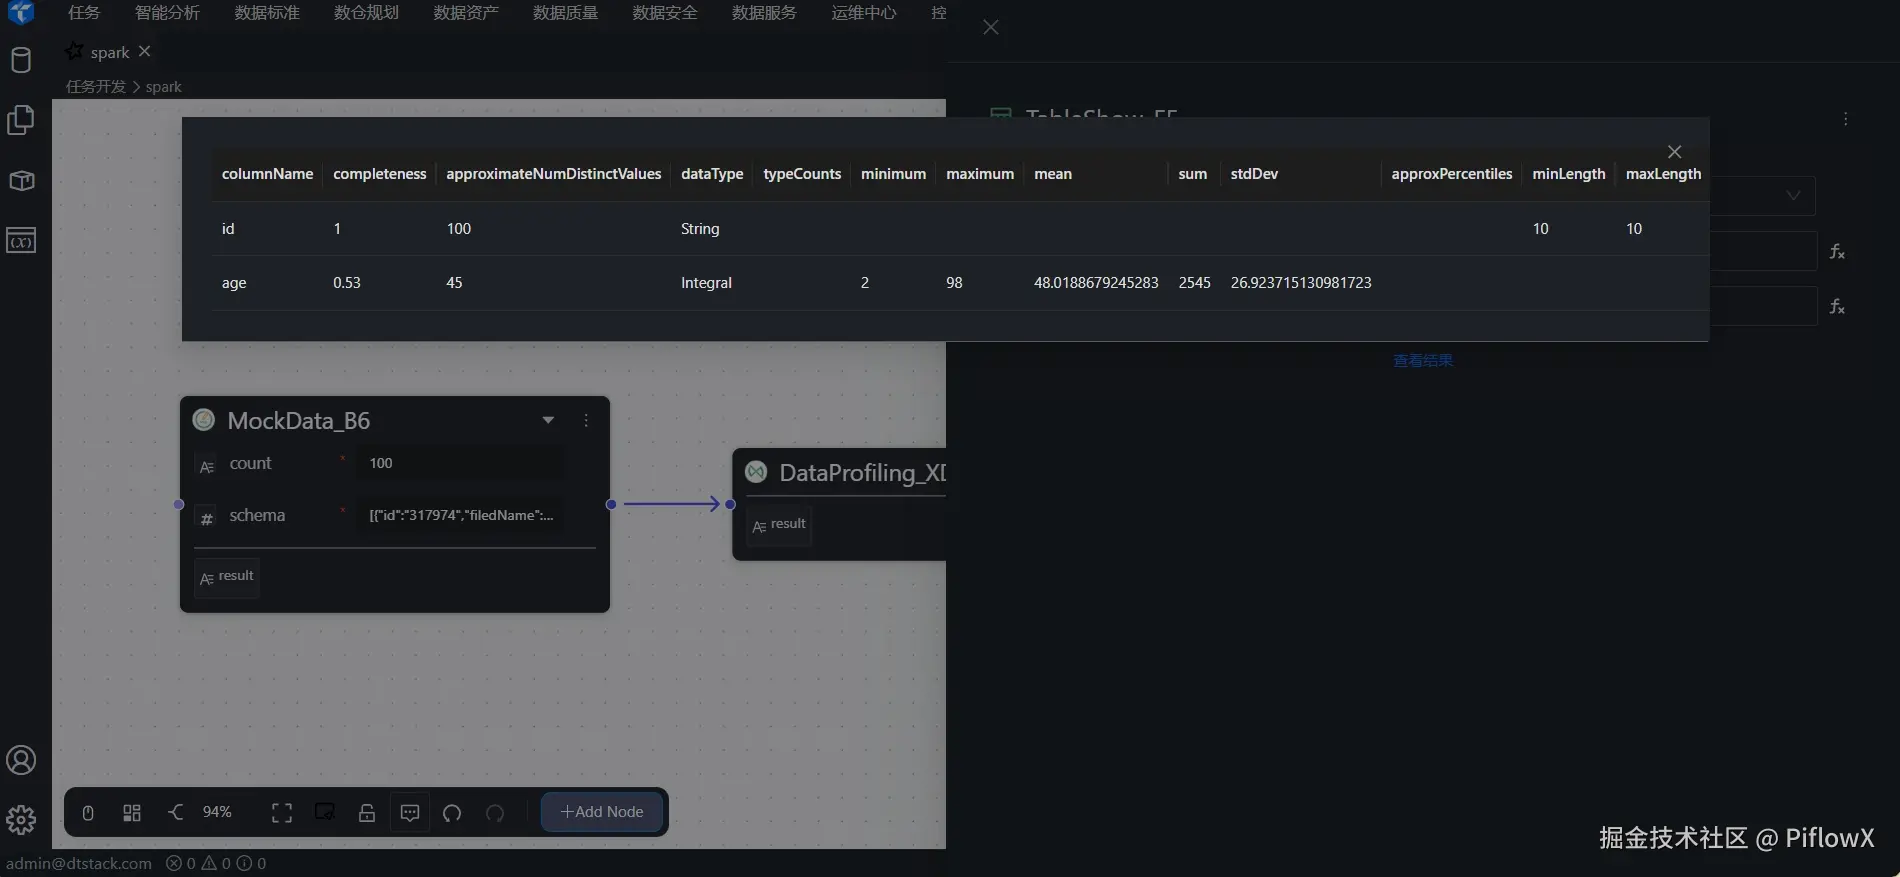This screenshot has height=877, width=1900.
Task: Open the cube package sidebar icon
Action: click(x=21, y=181)
